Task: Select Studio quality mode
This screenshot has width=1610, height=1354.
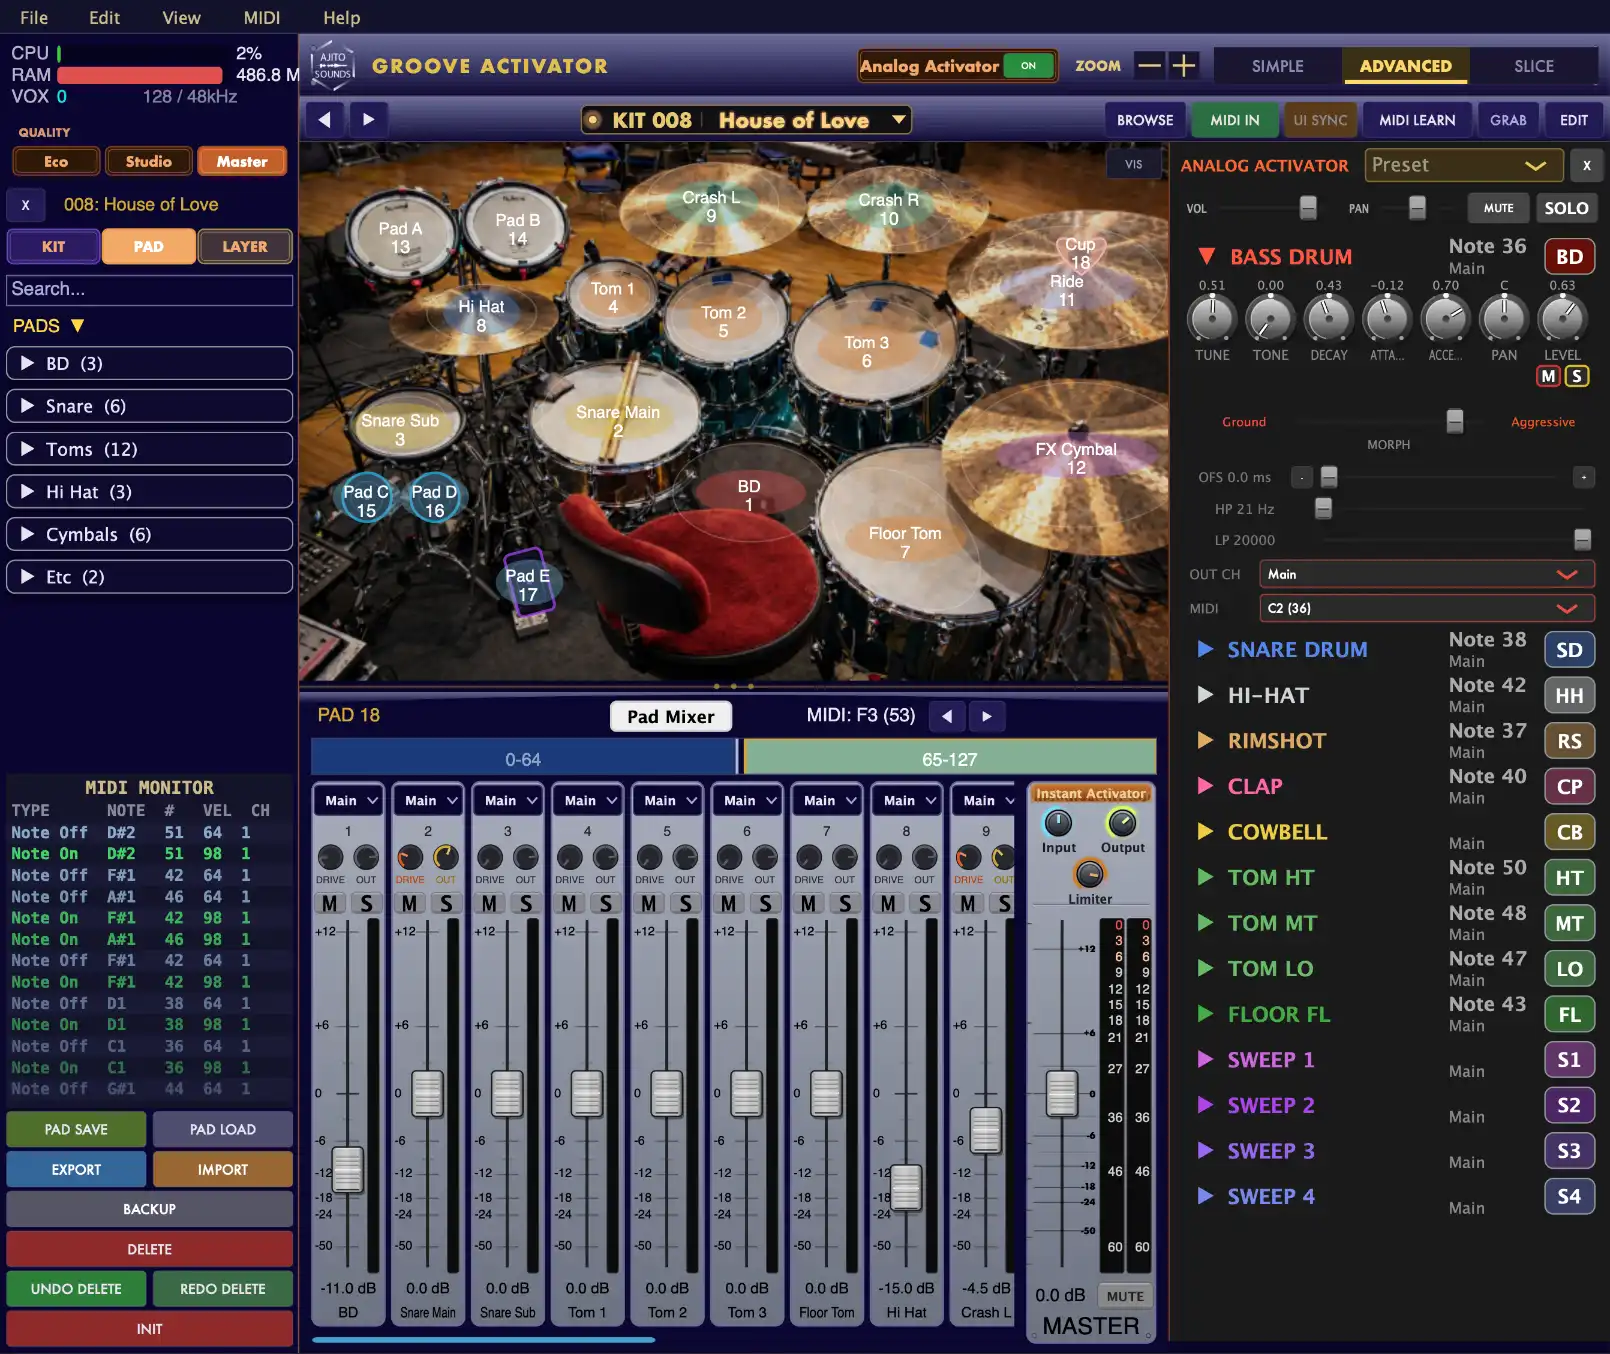Action: tap(148, 162)
